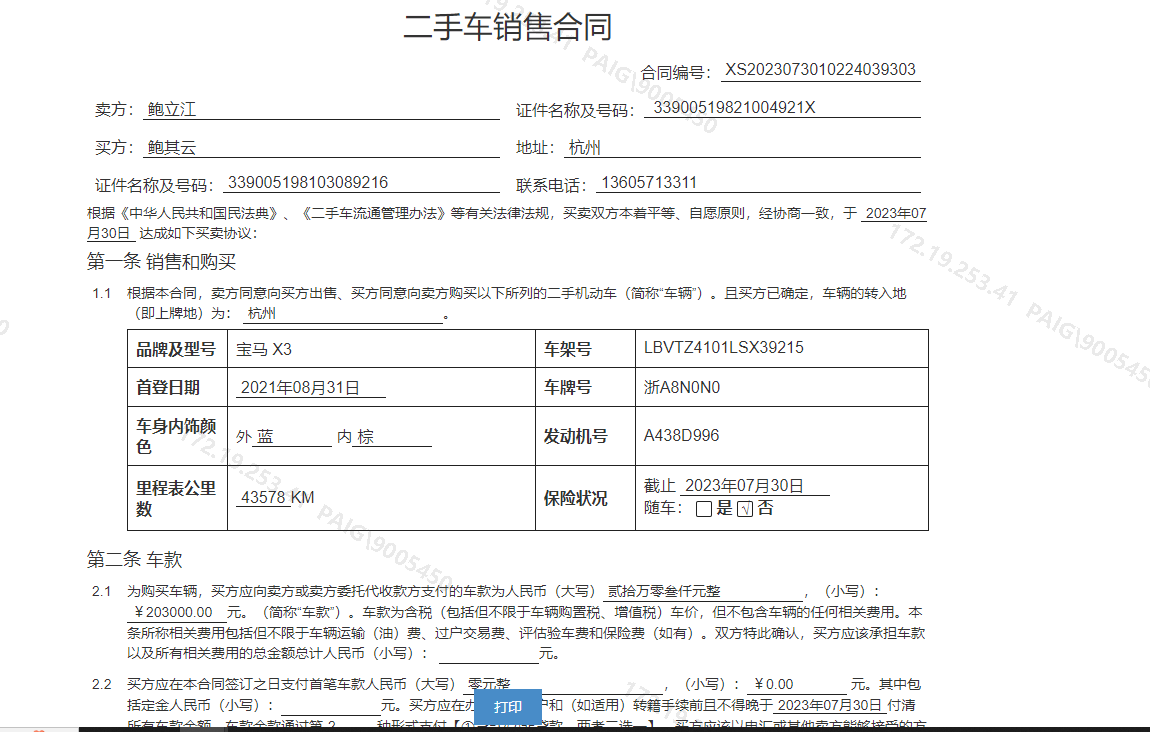Click license plate 浙A8N0N0

pos(682,387)
